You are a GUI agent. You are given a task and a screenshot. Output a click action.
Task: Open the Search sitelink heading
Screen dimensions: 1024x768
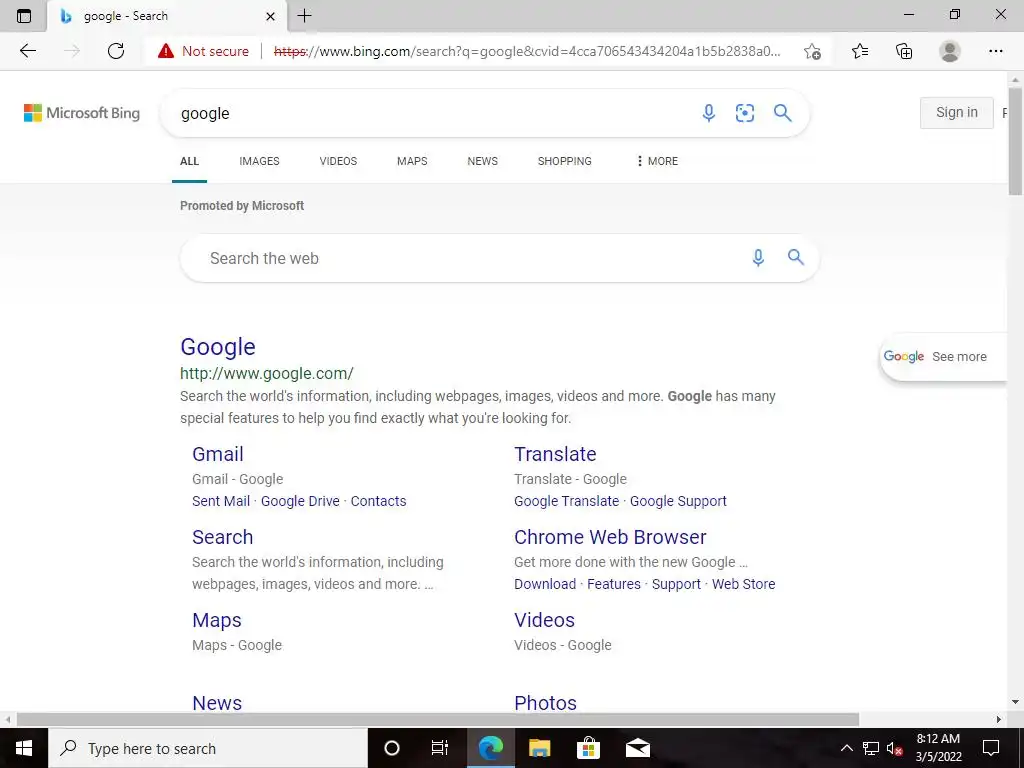pyautogui.click(x=222, y=537)
